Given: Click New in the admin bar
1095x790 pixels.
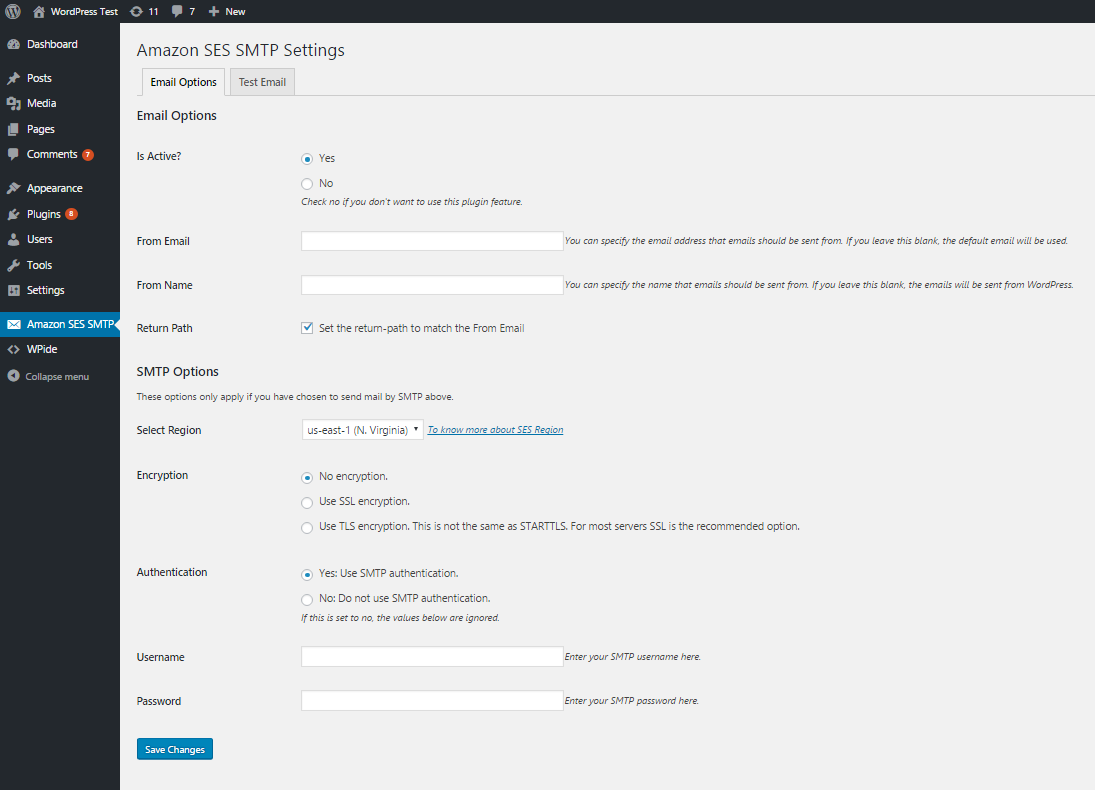Looking at the screenshot, I should click(x=235, y=11).
